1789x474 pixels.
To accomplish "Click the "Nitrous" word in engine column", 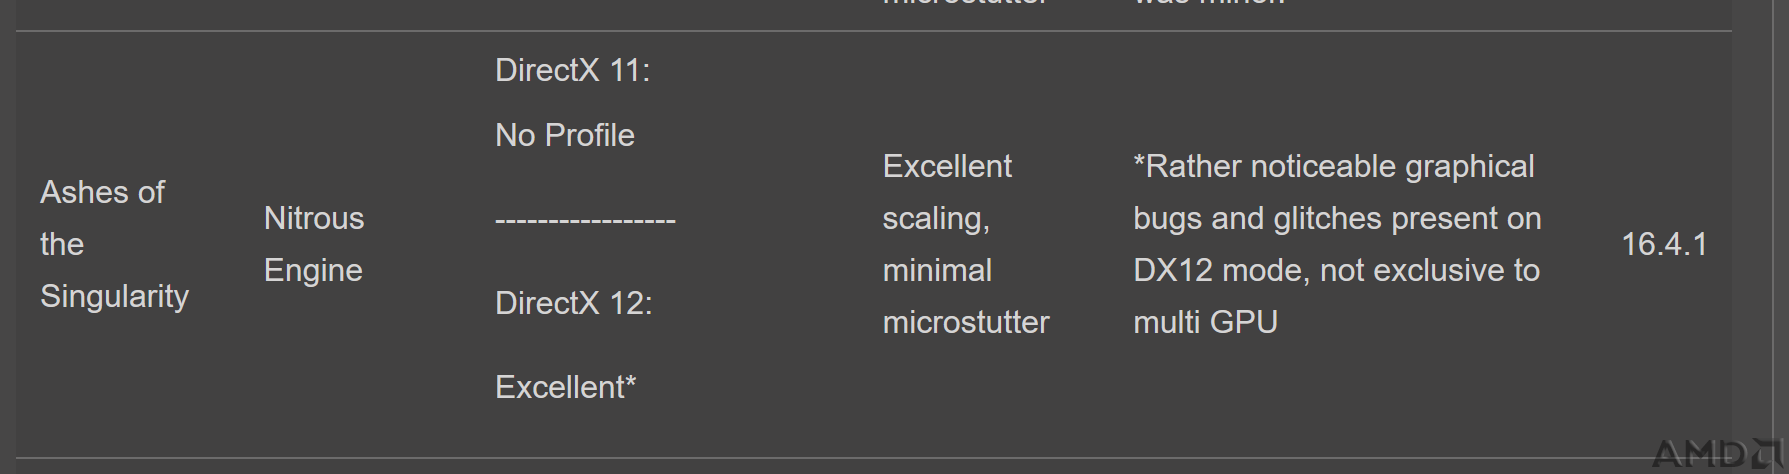I will [314, 218].
